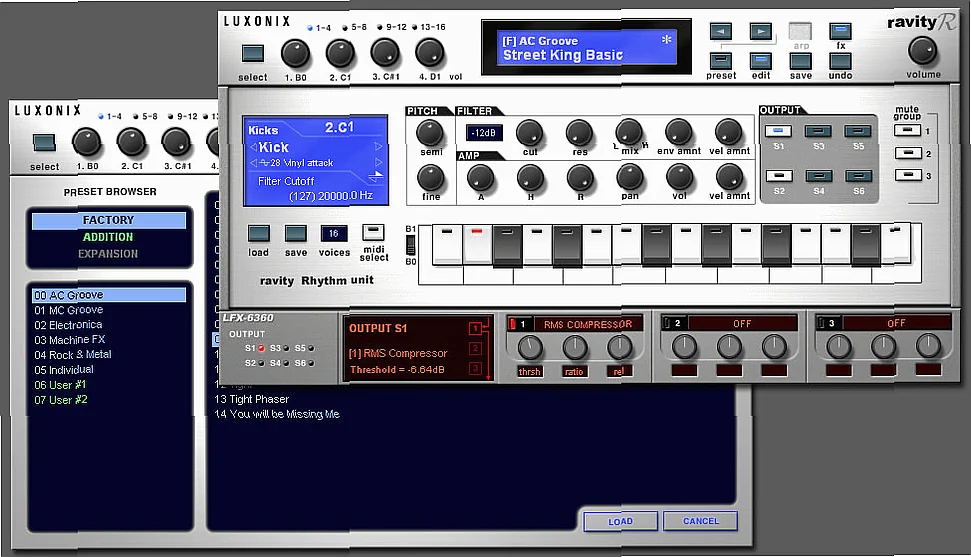Click the 1. B0 part knob in front window
Screen dimensions: 971x557
(295, 54)
